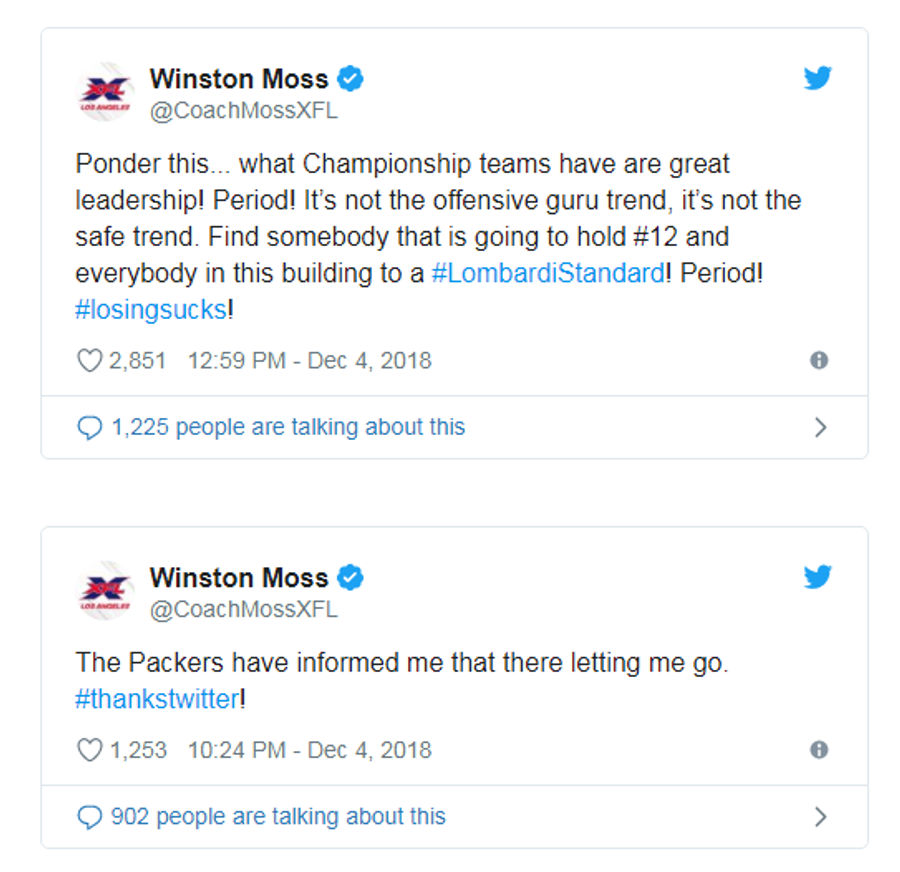Open verified badge on second Winston Moss name
Screen dimensions: 900x872
click(350, 578)
